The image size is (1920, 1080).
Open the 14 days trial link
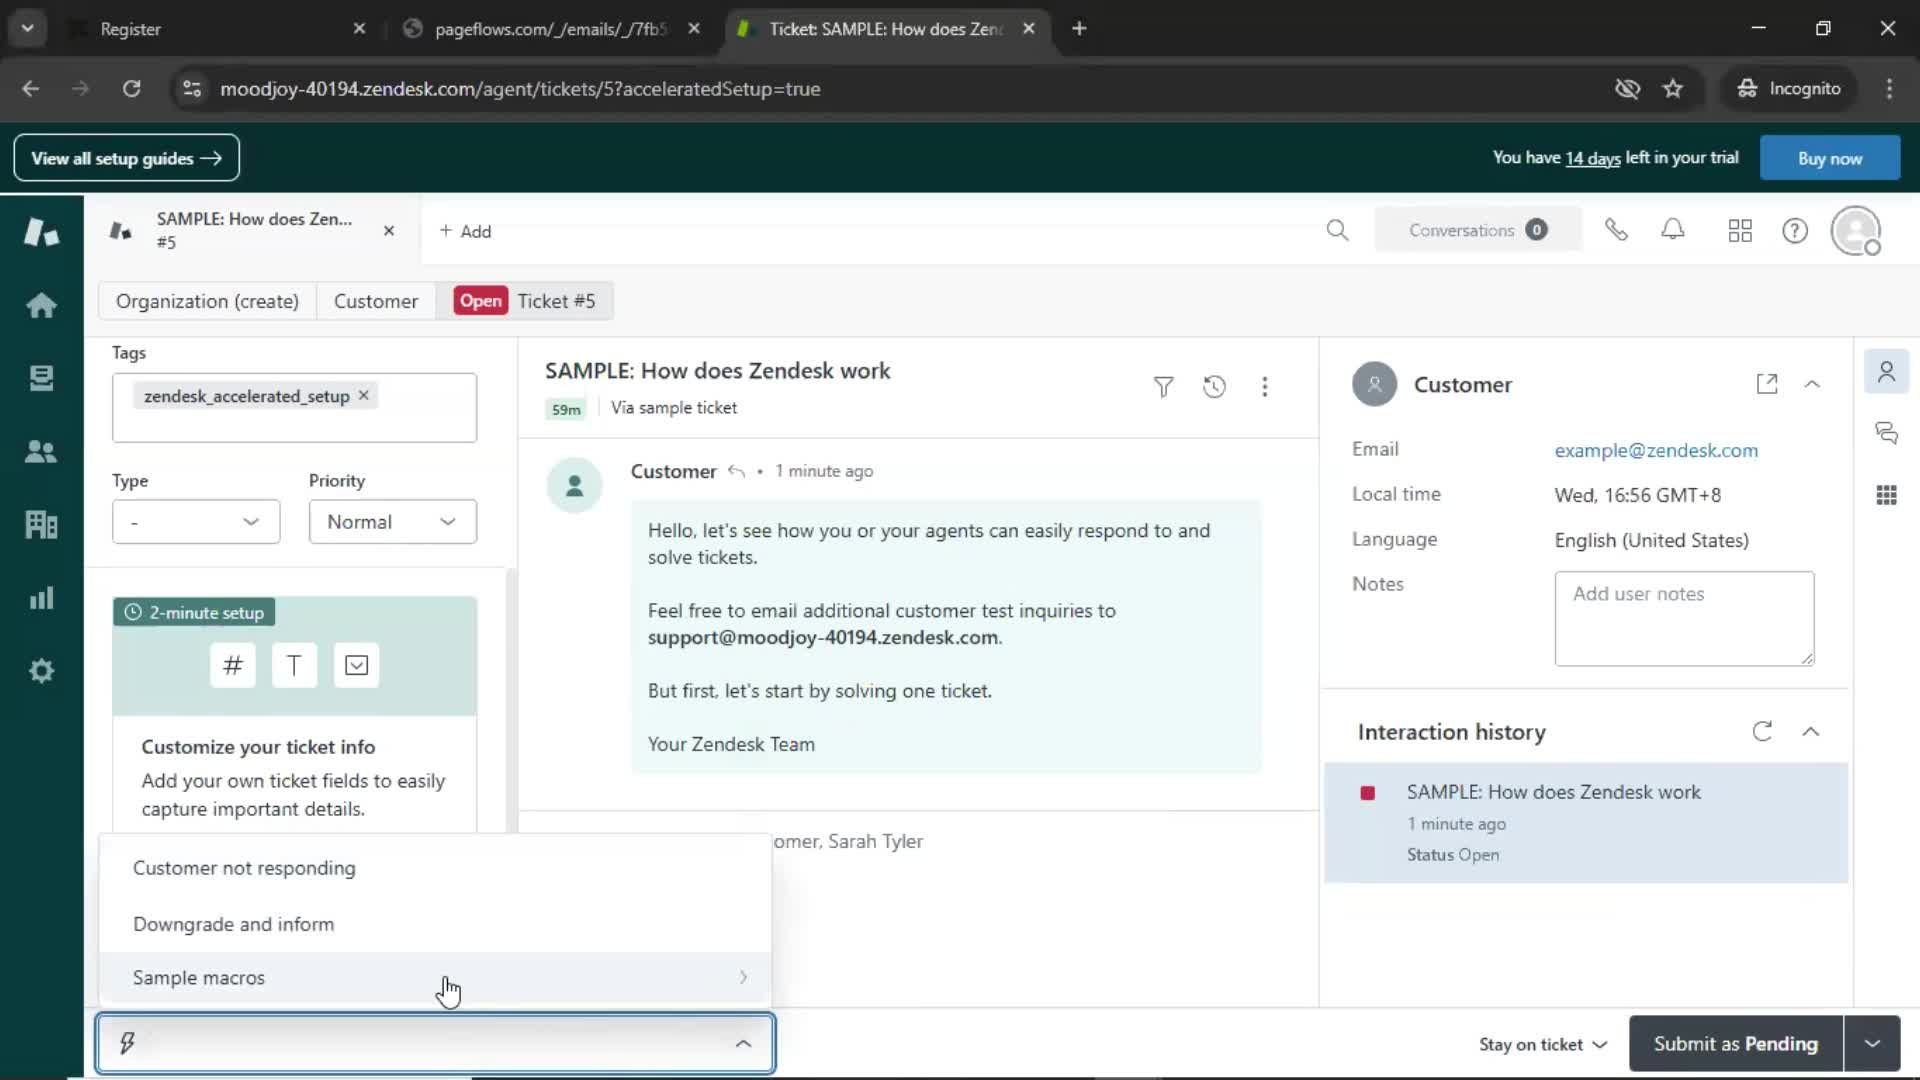coord(1592,158)
